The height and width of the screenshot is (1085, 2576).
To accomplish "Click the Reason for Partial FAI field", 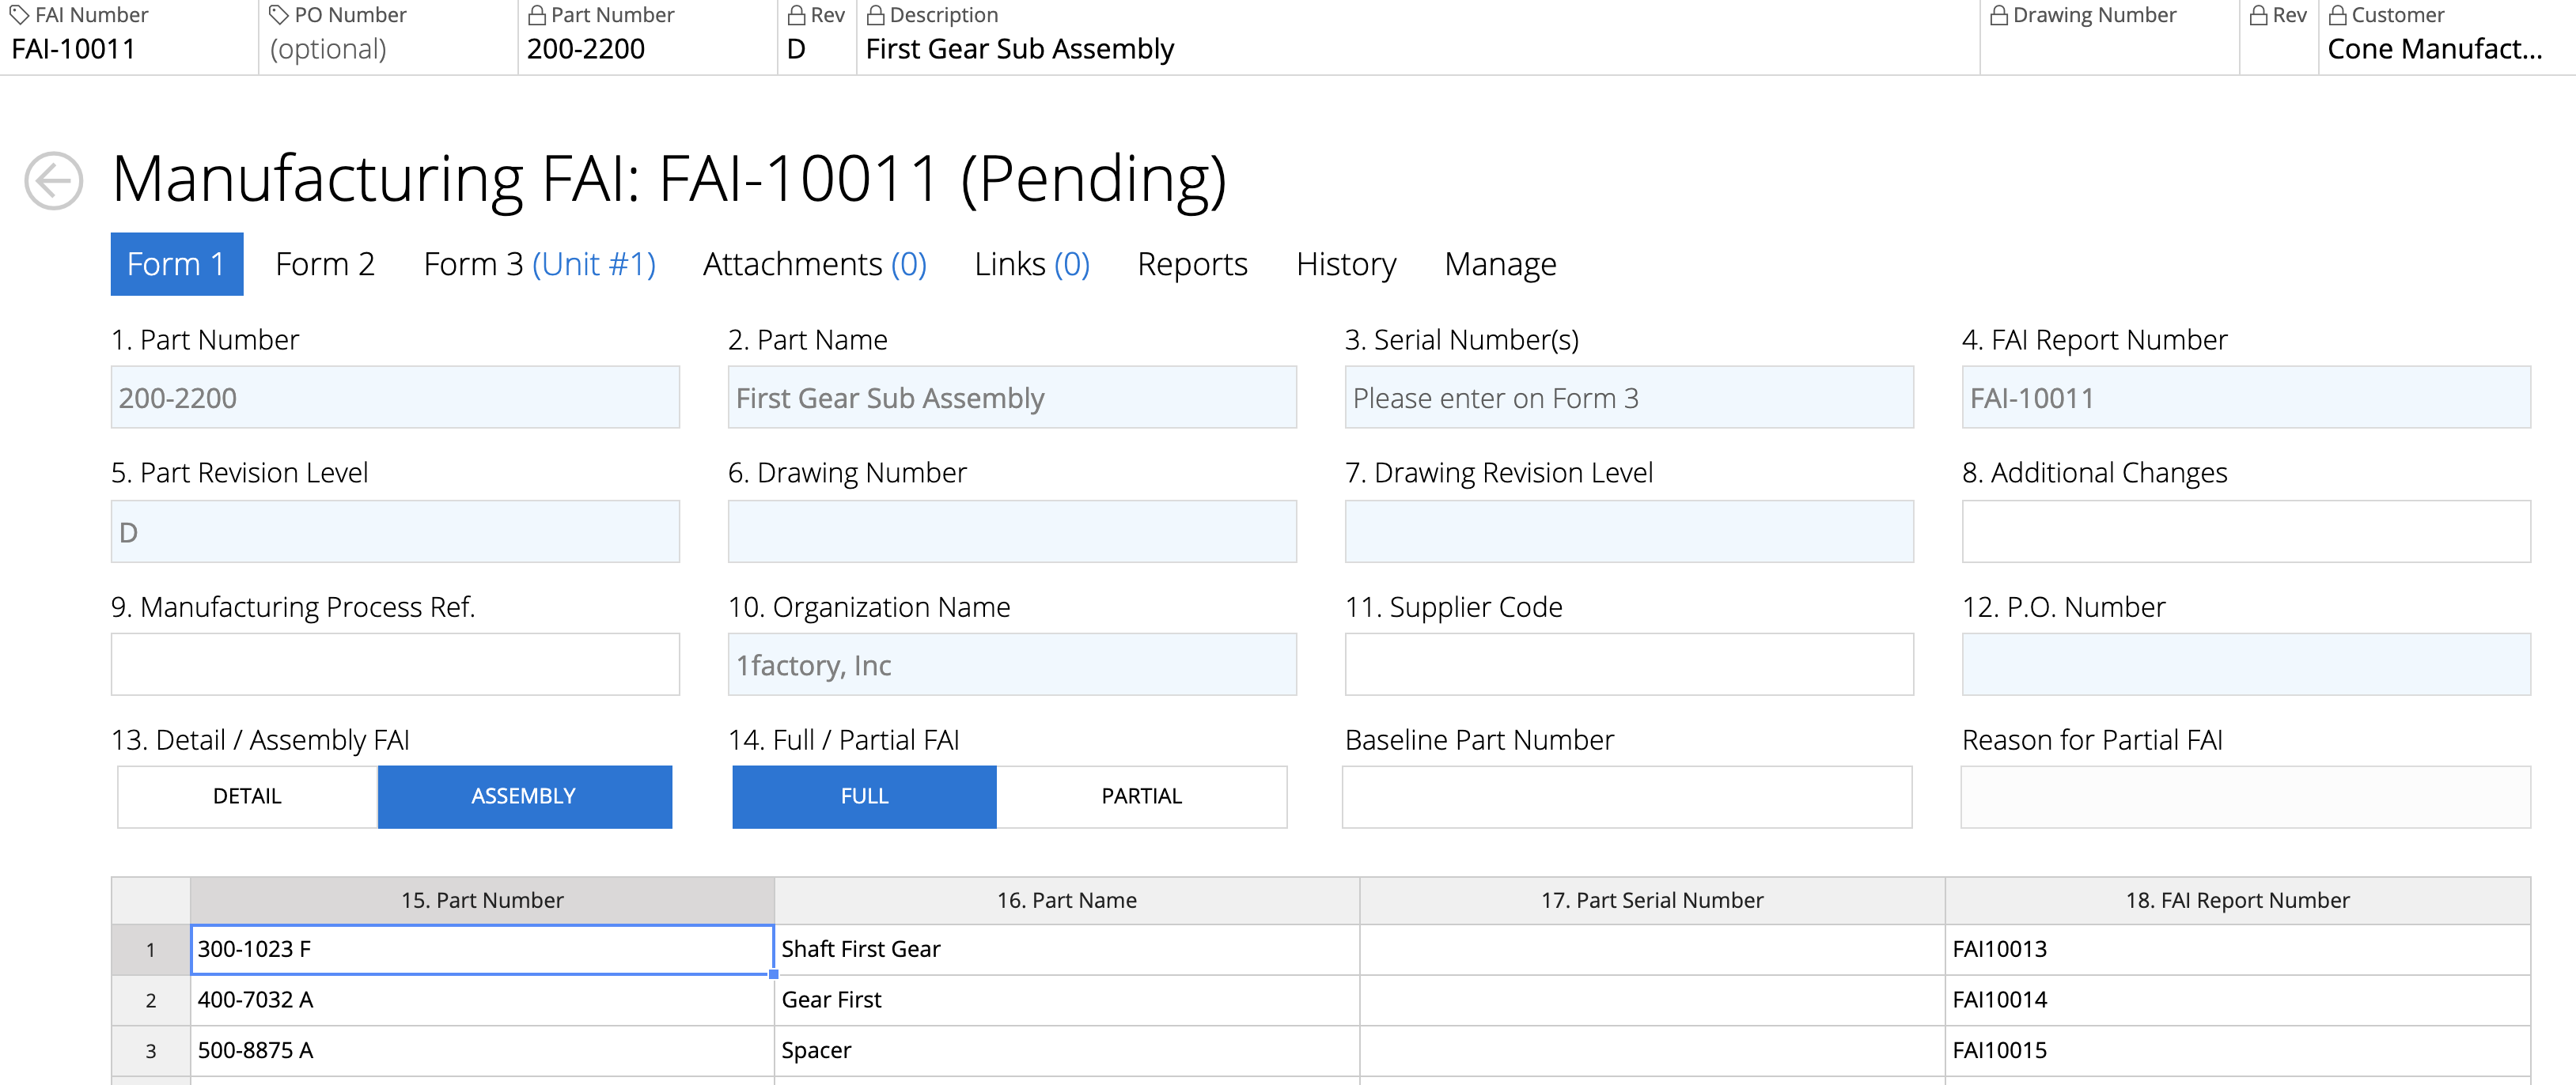I will (x=2246, y=797).
